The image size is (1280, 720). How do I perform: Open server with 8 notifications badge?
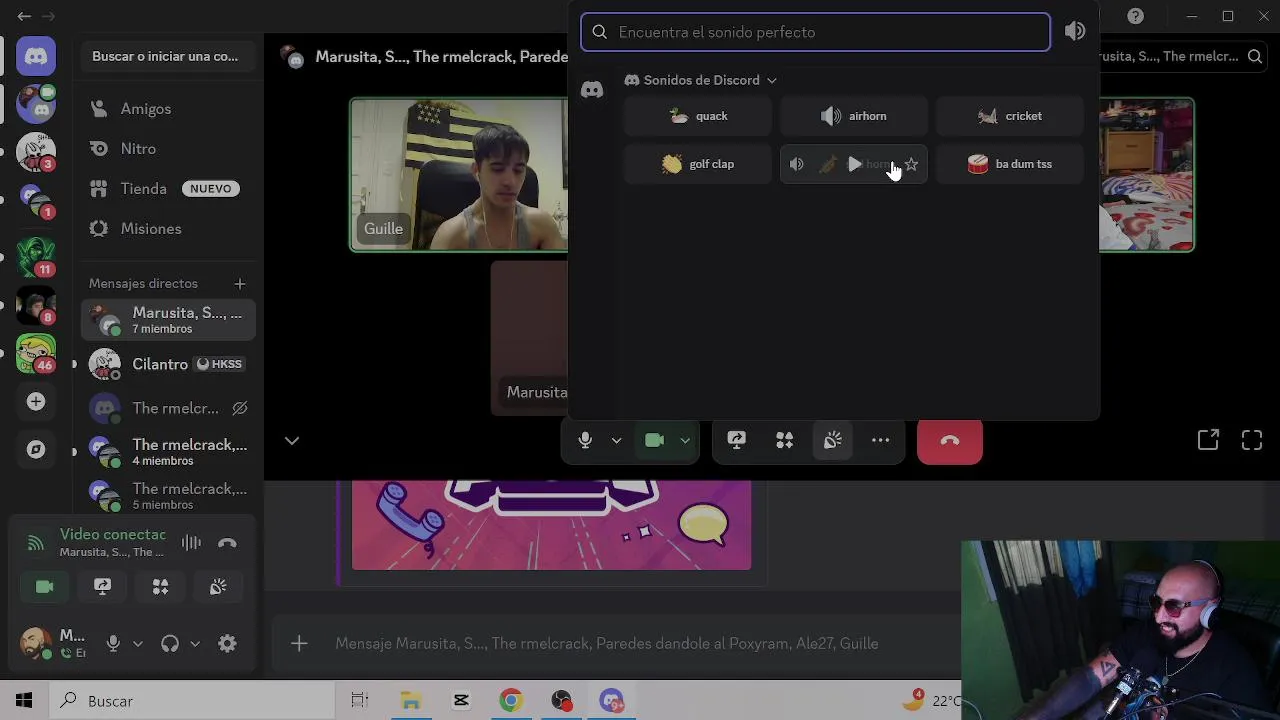pos(36,304)
